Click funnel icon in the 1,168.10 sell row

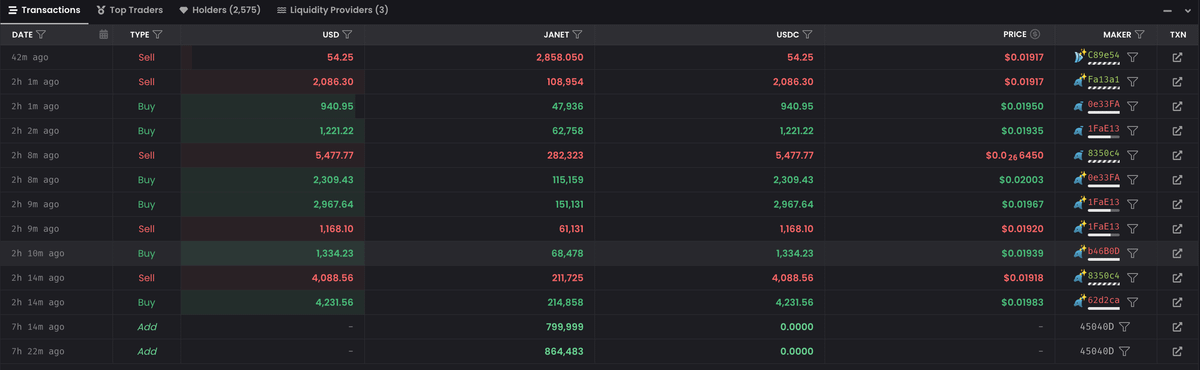point(1133,229)
